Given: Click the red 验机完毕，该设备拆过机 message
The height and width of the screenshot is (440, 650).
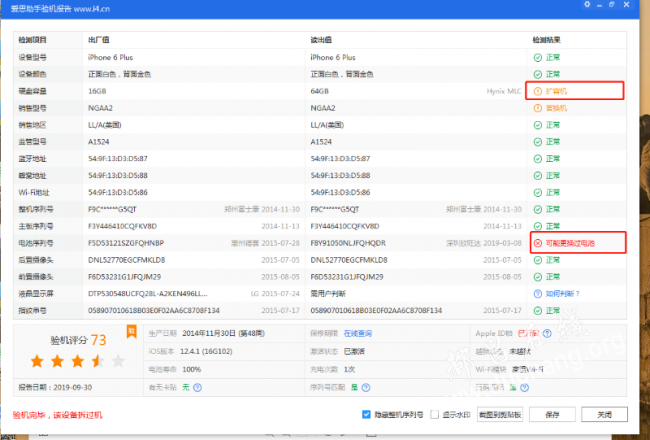Looking at the screenshot, I should [x=58, y=415].
